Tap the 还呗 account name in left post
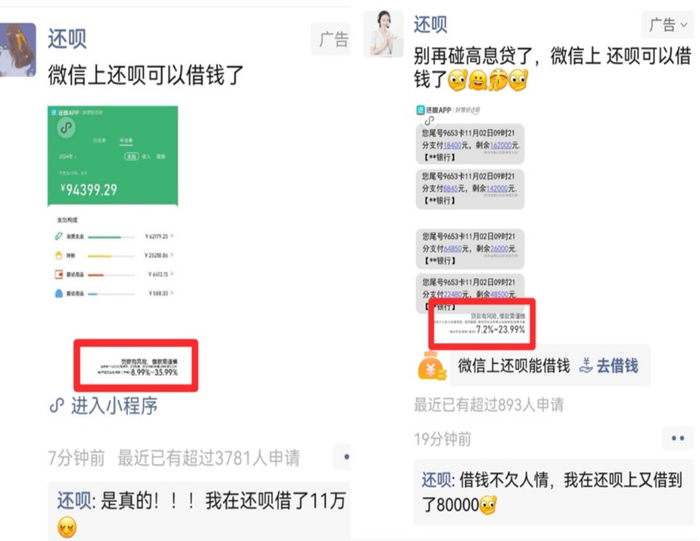This screenshot has width=700, height=541. pyautogui.click(x=67, y=39)
